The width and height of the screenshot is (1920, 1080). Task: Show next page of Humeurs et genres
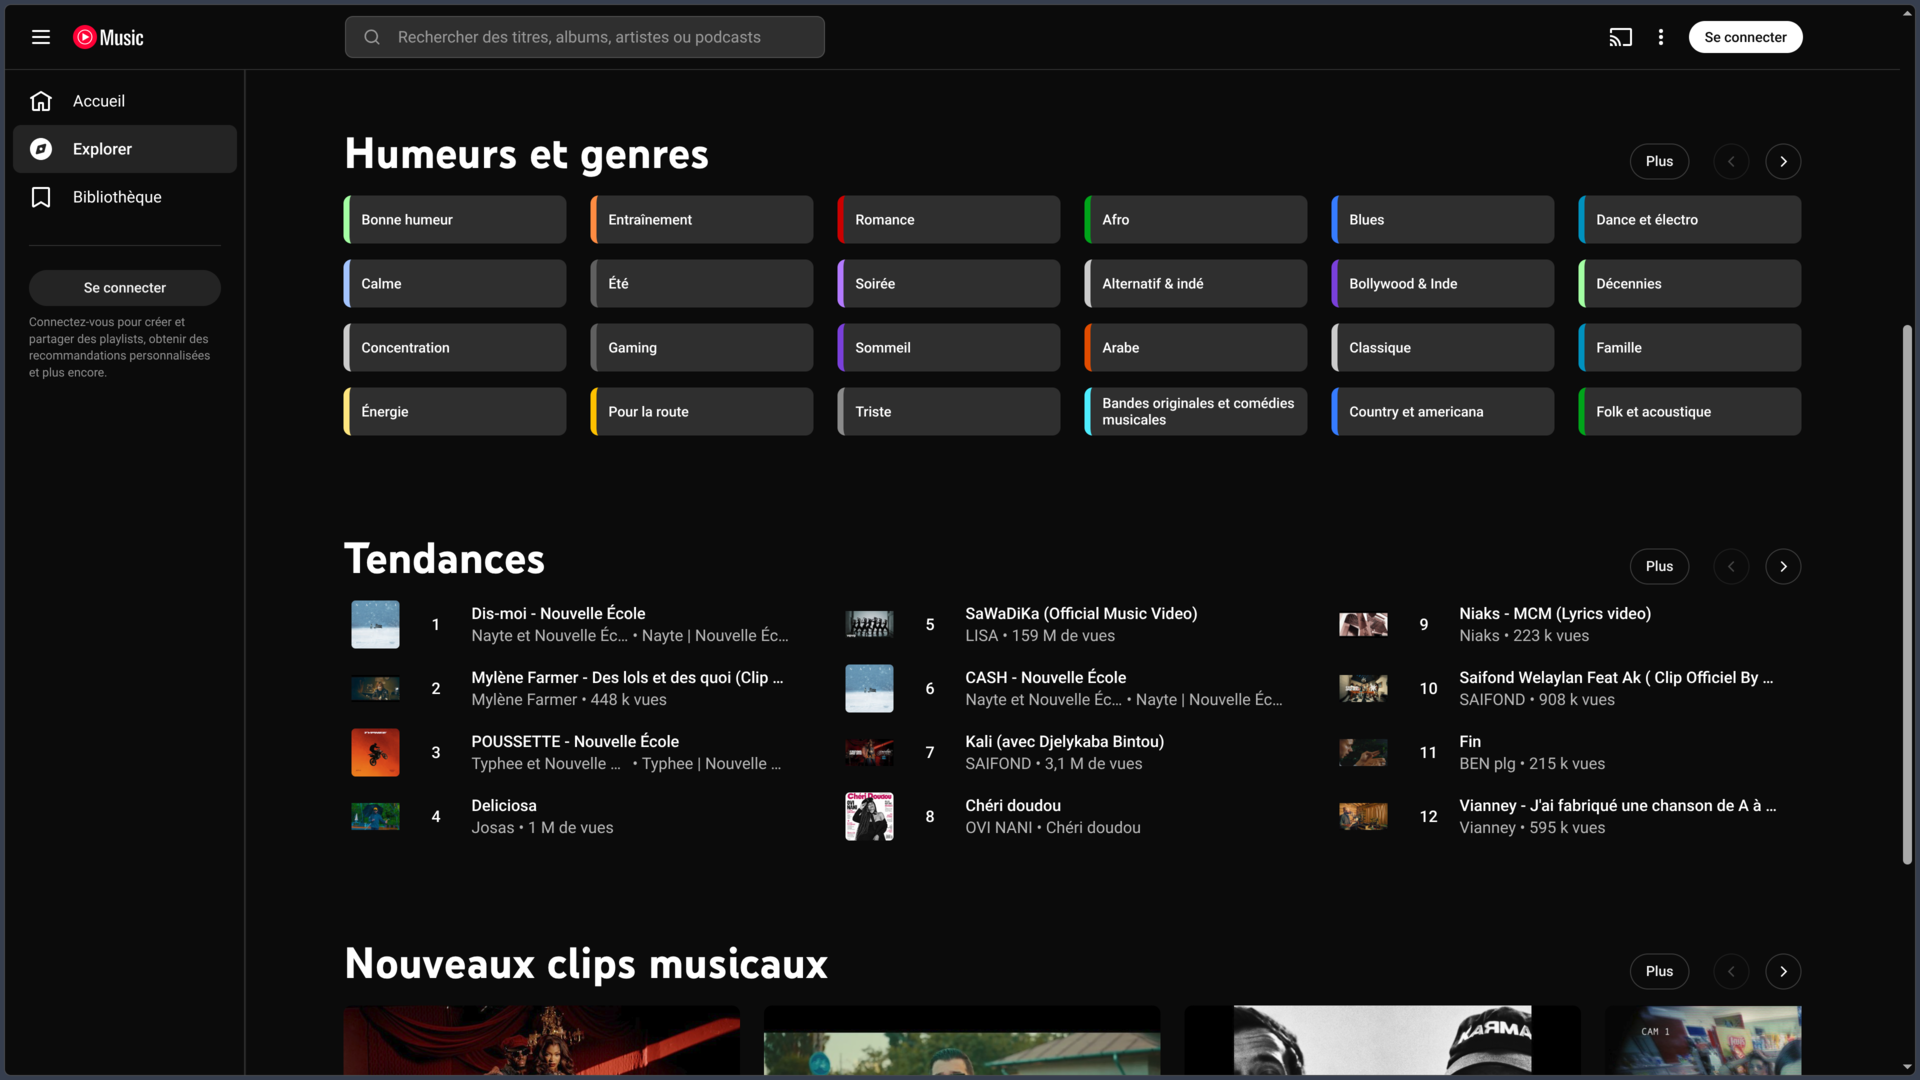click(1783, 162)
